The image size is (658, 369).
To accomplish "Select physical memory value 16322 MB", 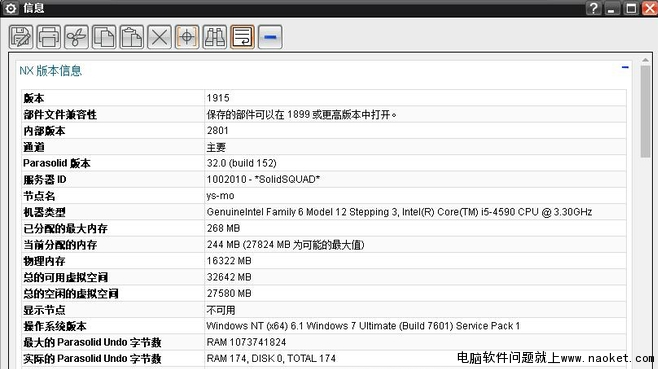I will click(x=229, y=261).
